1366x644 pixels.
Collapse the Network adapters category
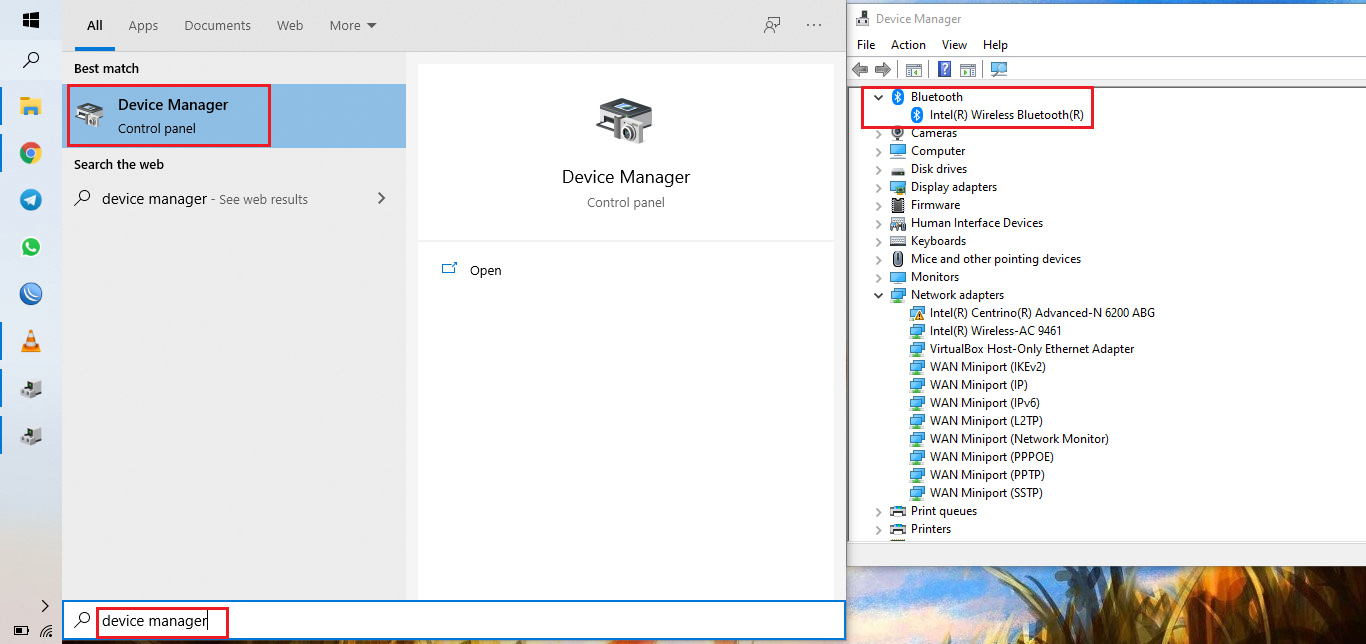[x=878, y=295]
